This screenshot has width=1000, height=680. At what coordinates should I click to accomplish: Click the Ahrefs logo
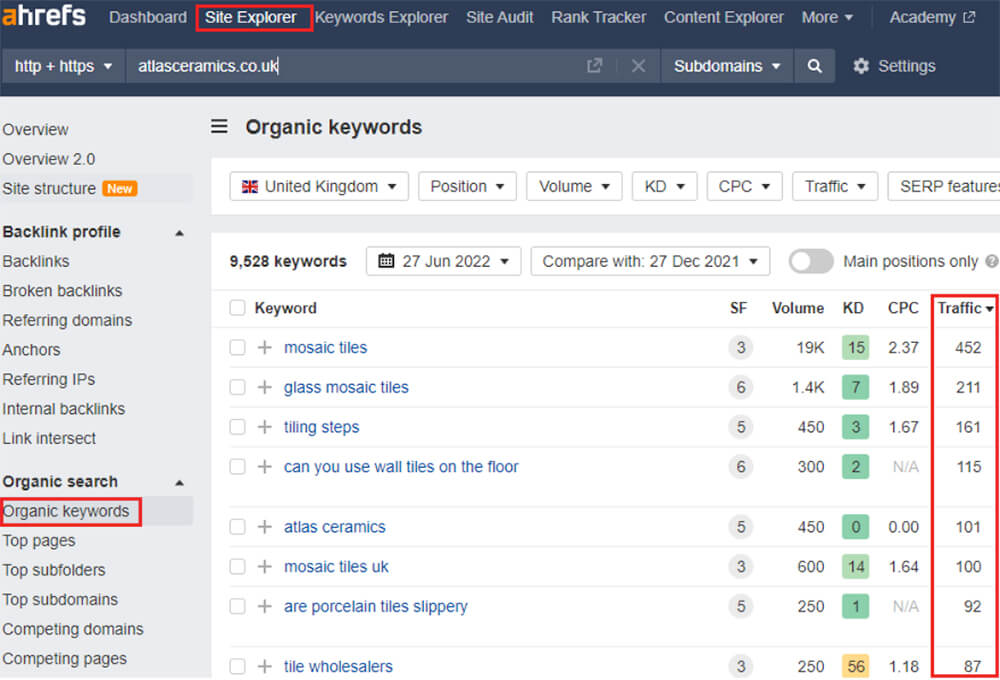click(43, 15)
